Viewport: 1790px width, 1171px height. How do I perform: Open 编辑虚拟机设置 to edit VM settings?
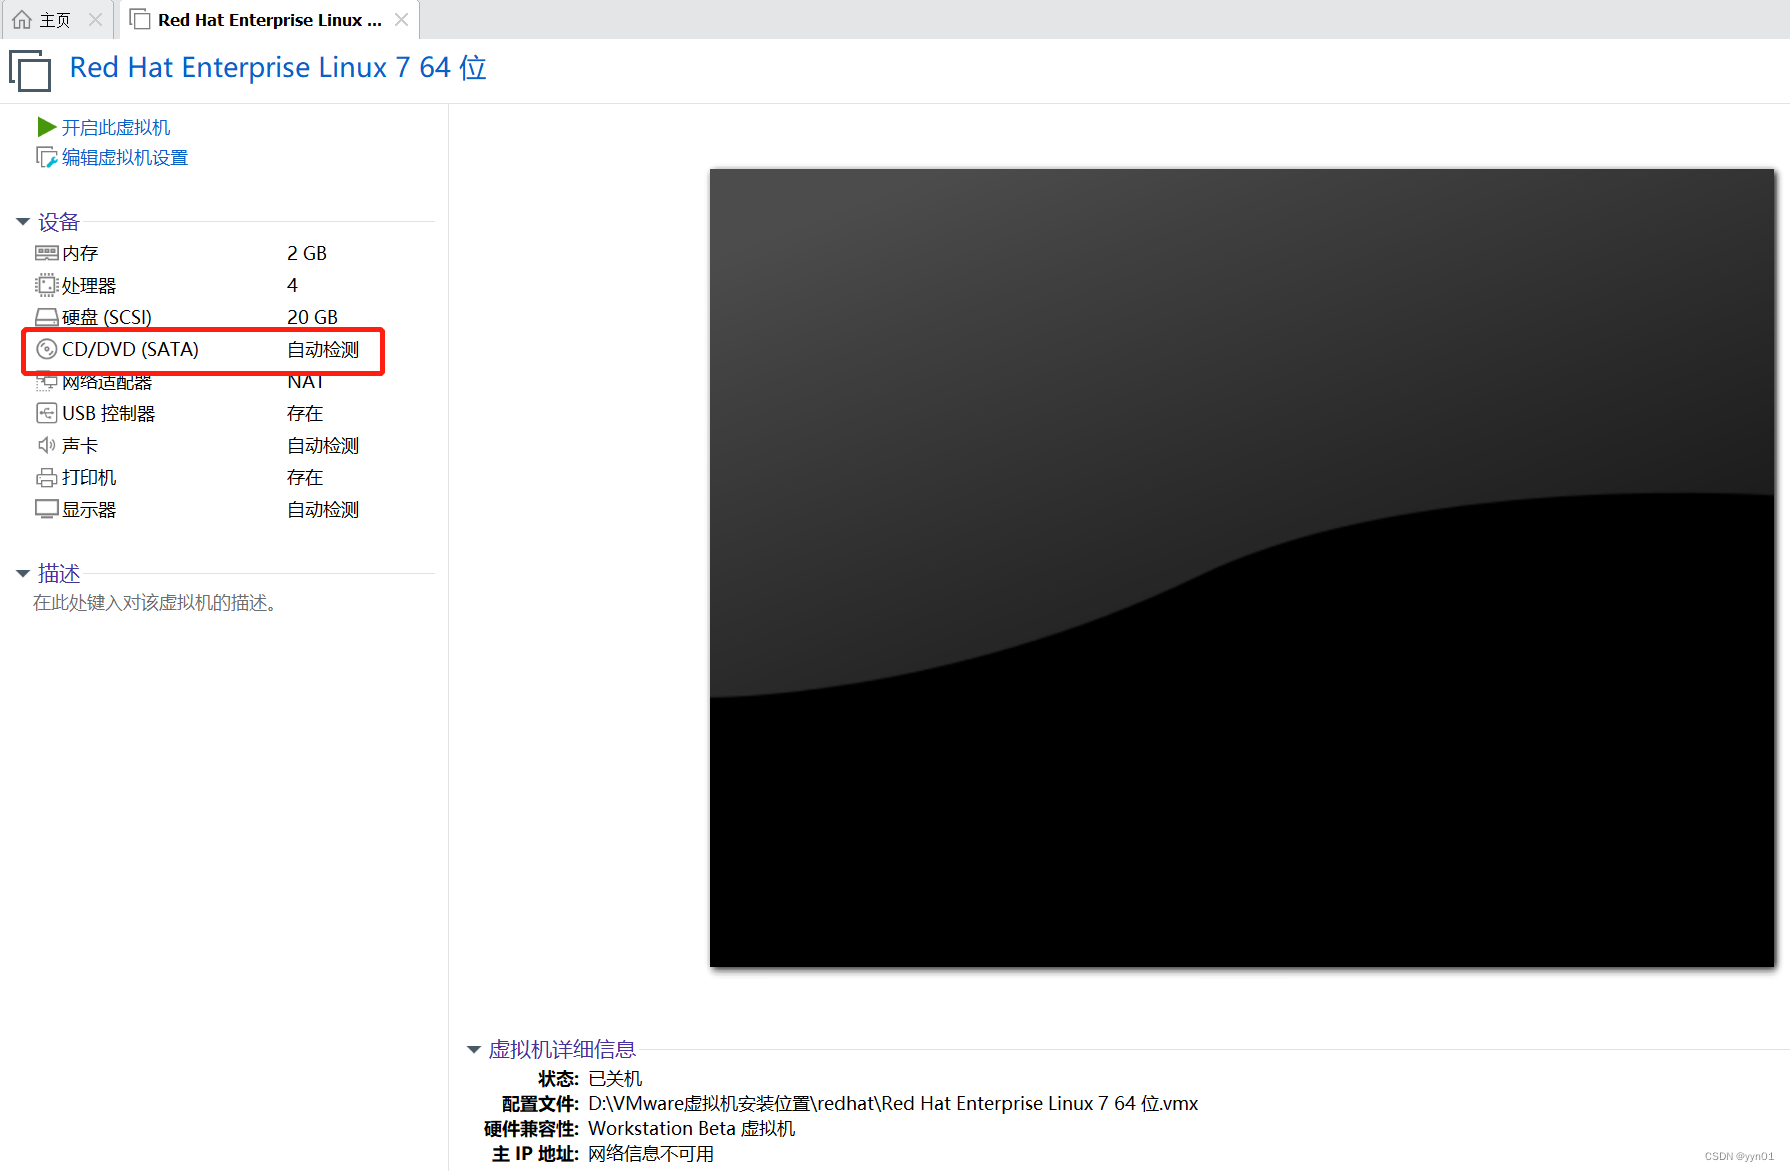[123, 157]
